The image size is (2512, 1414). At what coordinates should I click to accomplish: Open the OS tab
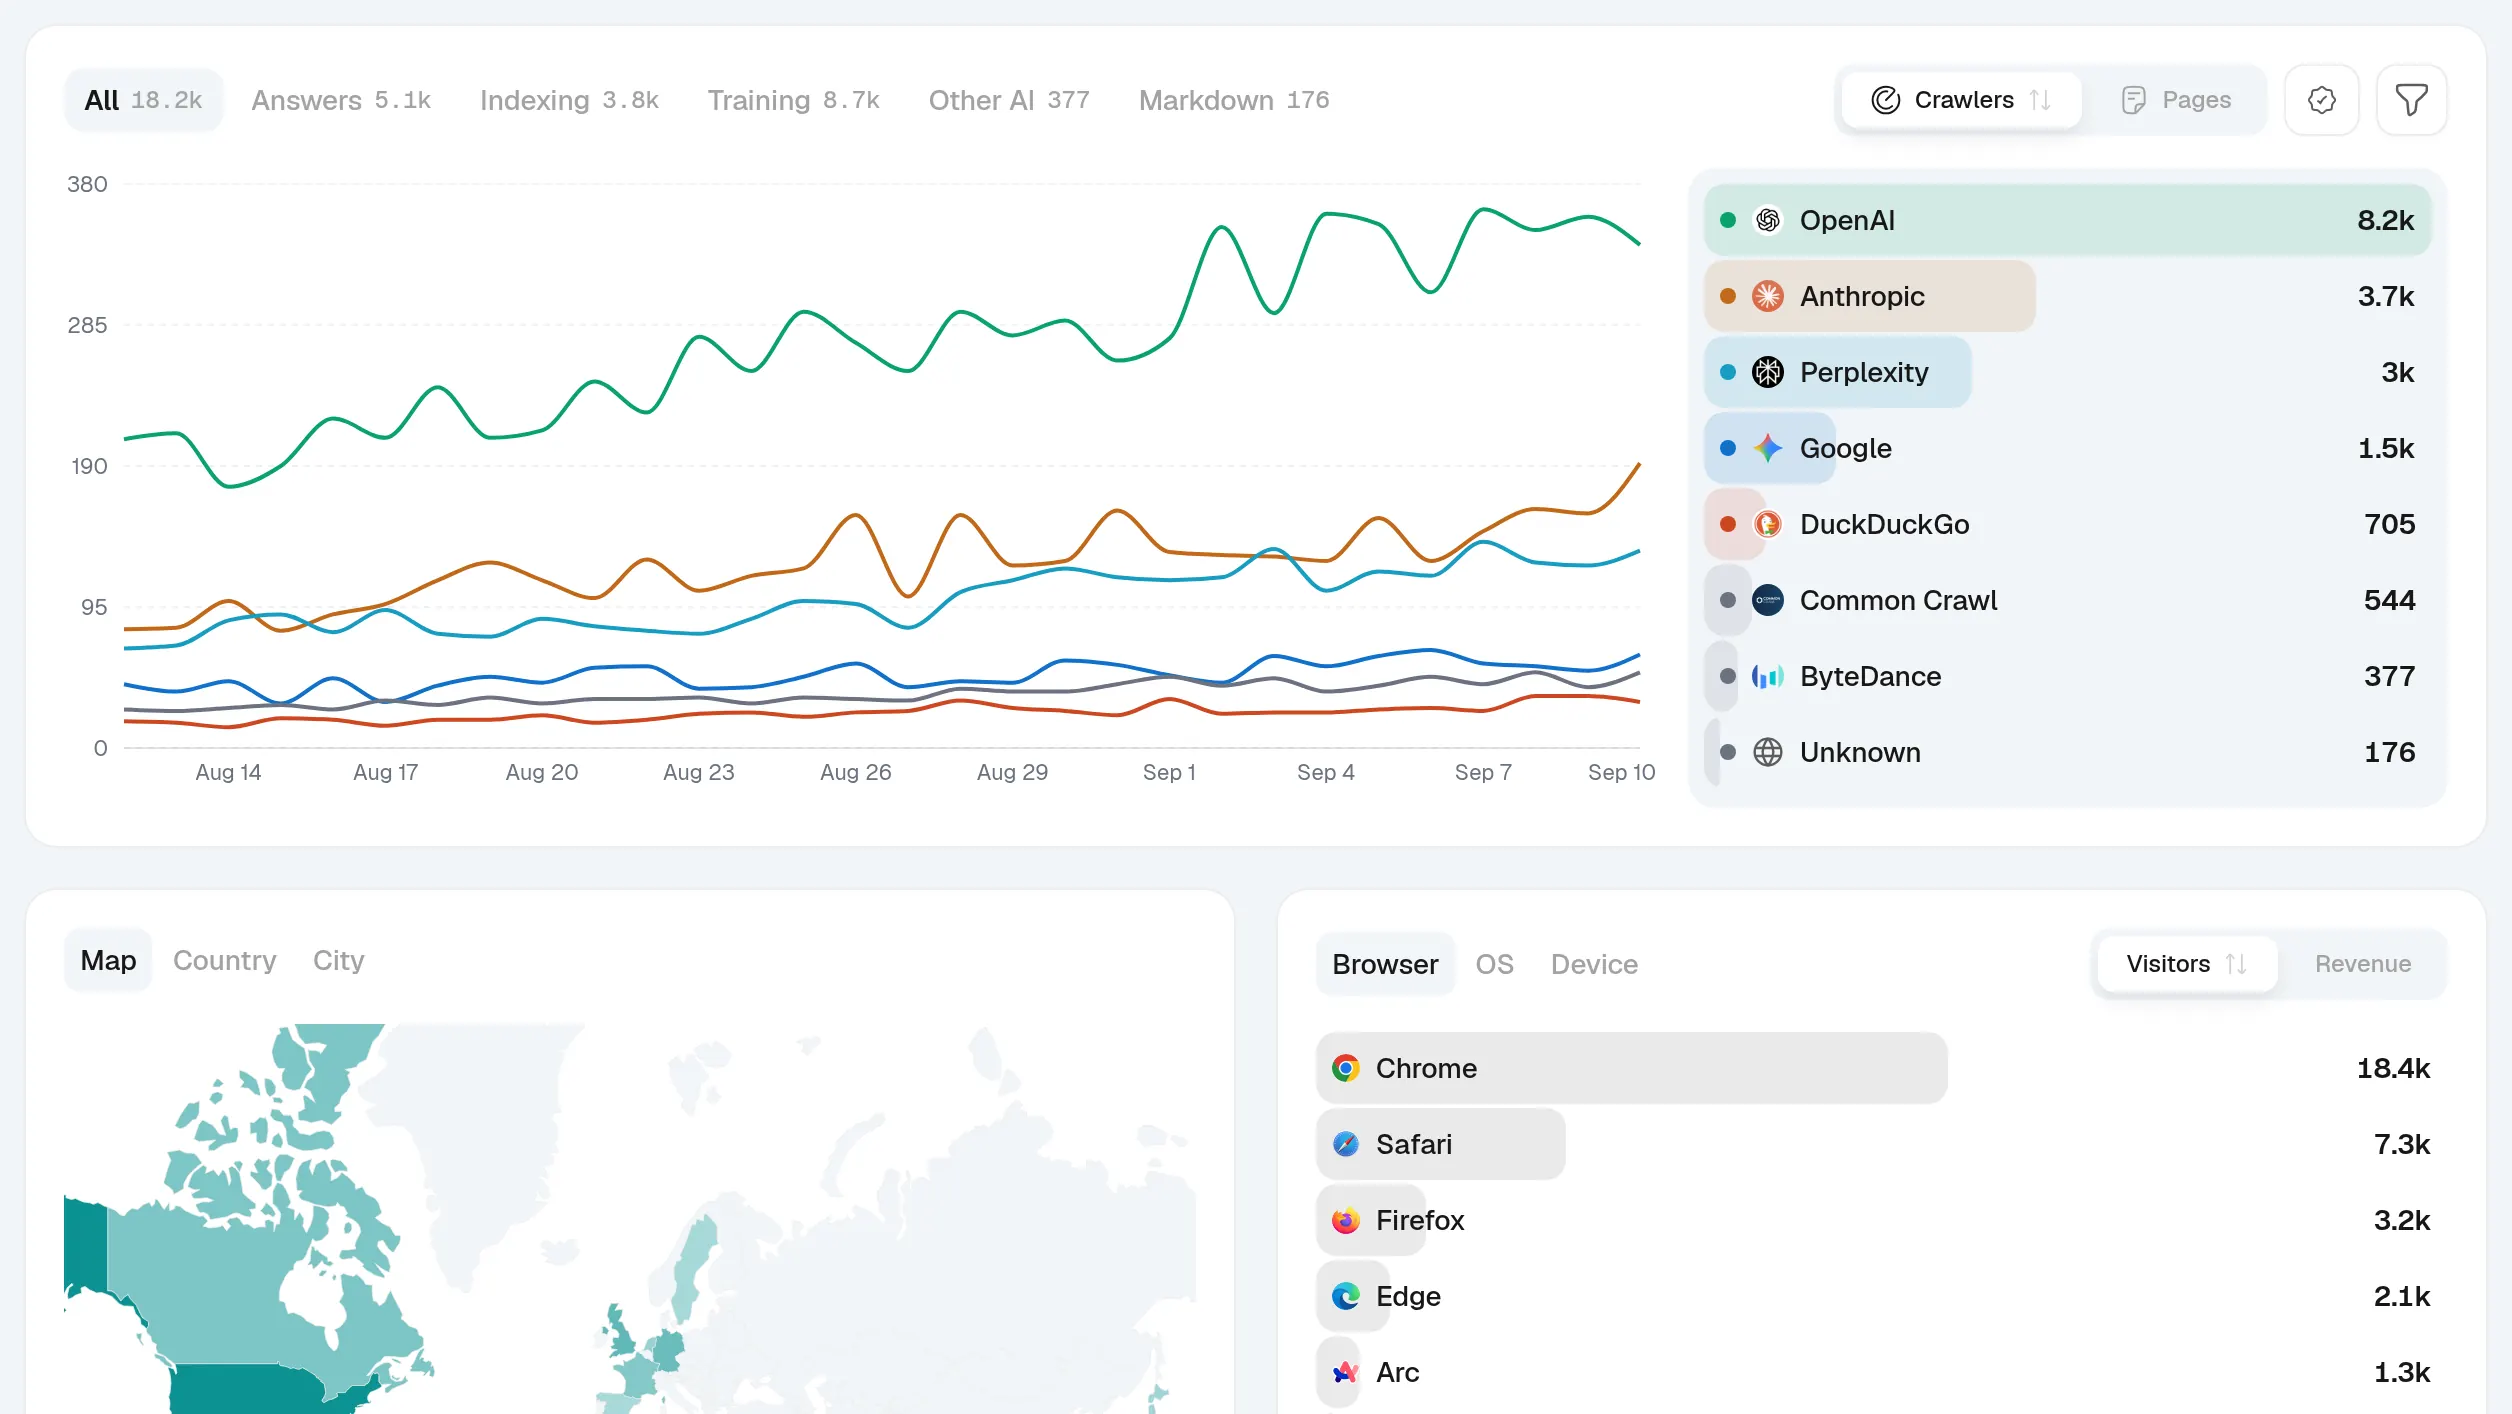click(x=1494, y=964)
